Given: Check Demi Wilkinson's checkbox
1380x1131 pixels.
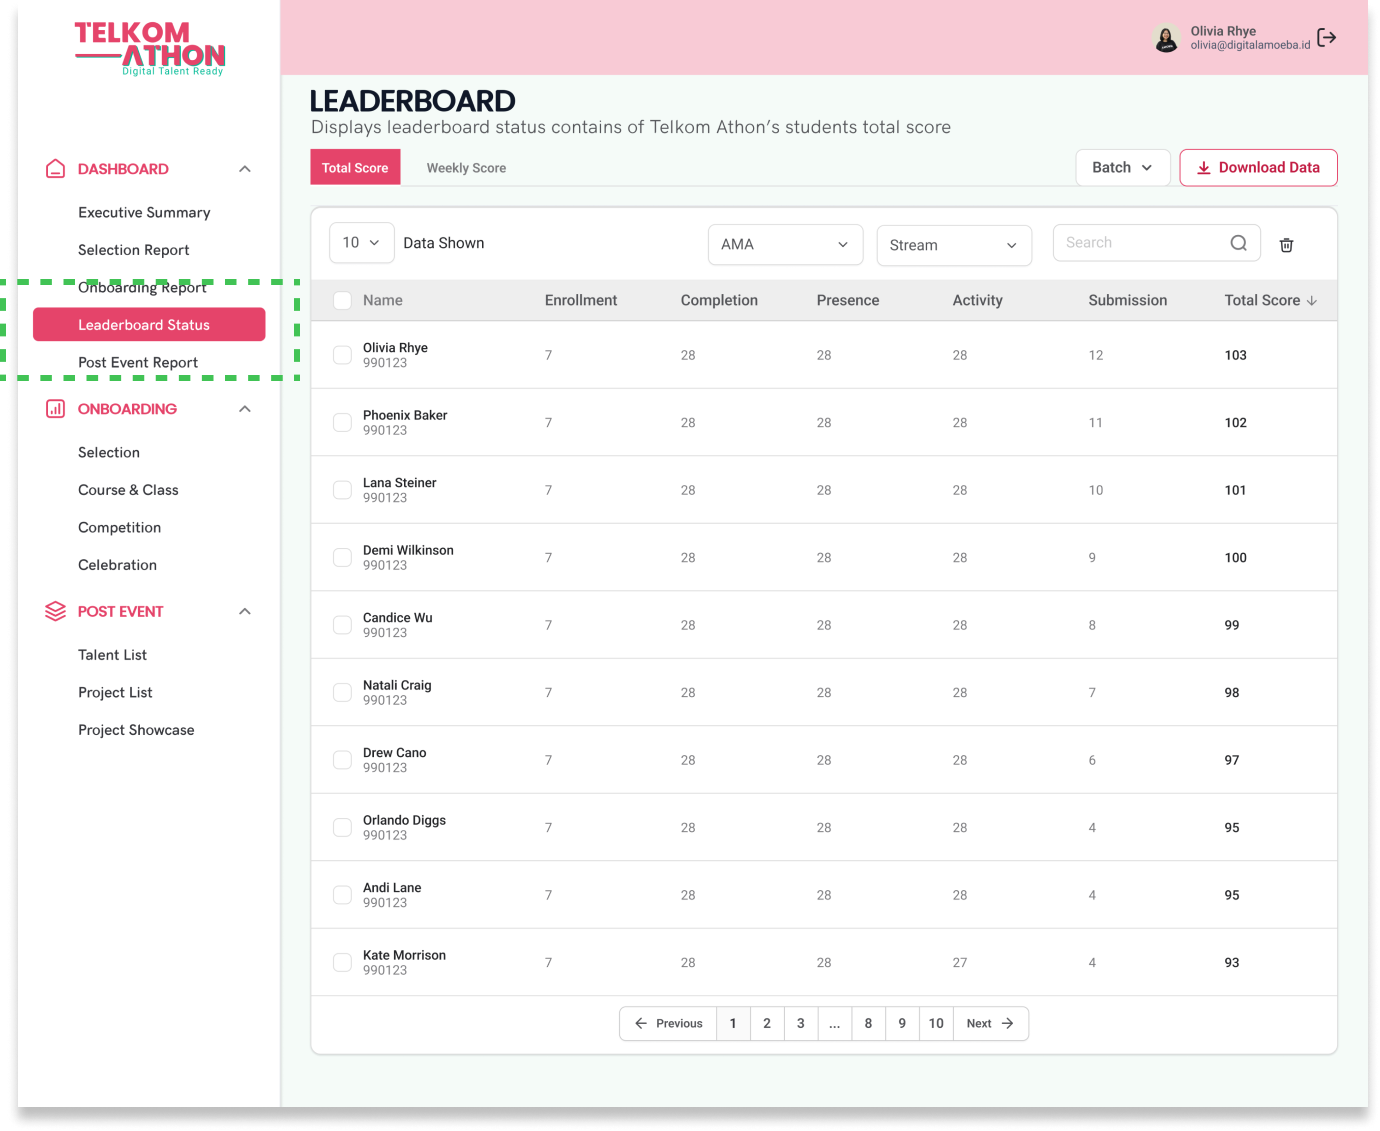Looking at the screenshot, I should click(342, 557).
